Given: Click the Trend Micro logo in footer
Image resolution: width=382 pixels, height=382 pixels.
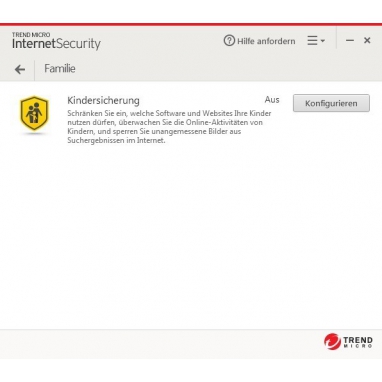Looking at the screenshot, I should point(348,341).
